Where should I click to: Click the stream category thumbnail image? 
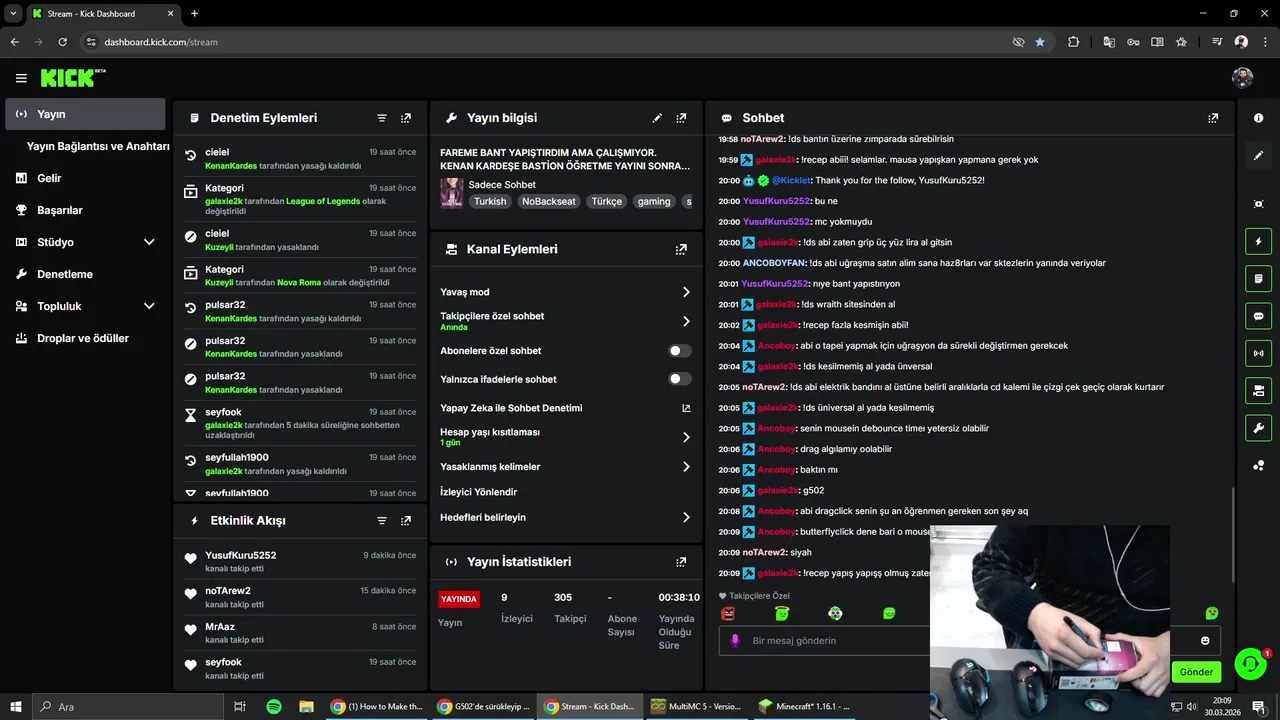pyautogui.click(x=452, y=193)
